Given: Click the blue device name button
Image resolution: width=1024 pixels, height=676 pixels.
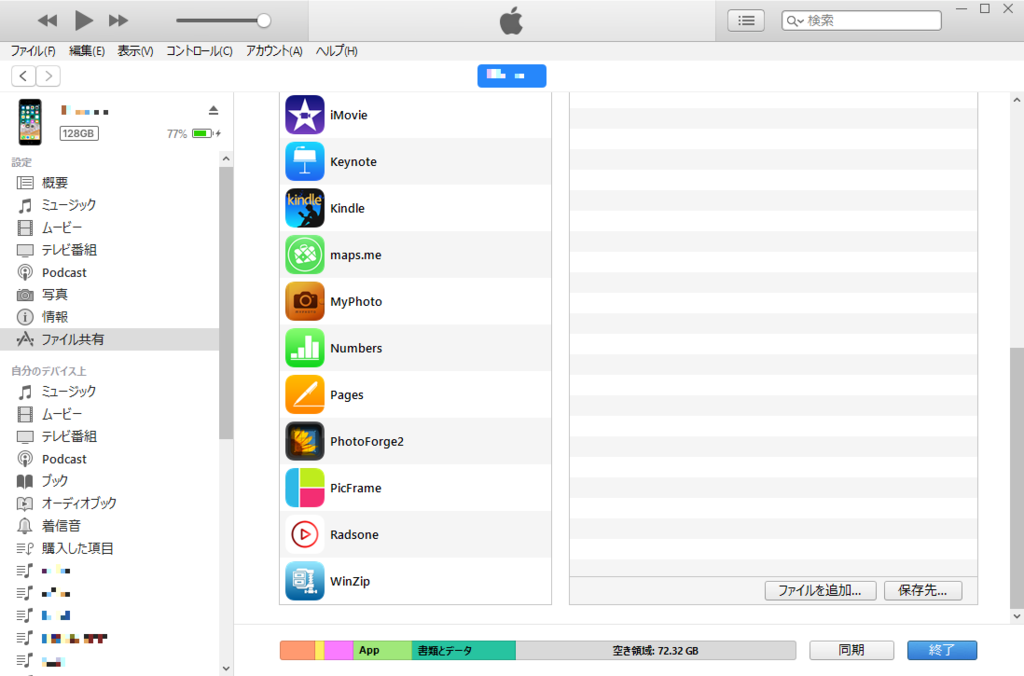Looking at the screenshot, I should [511, 76].
